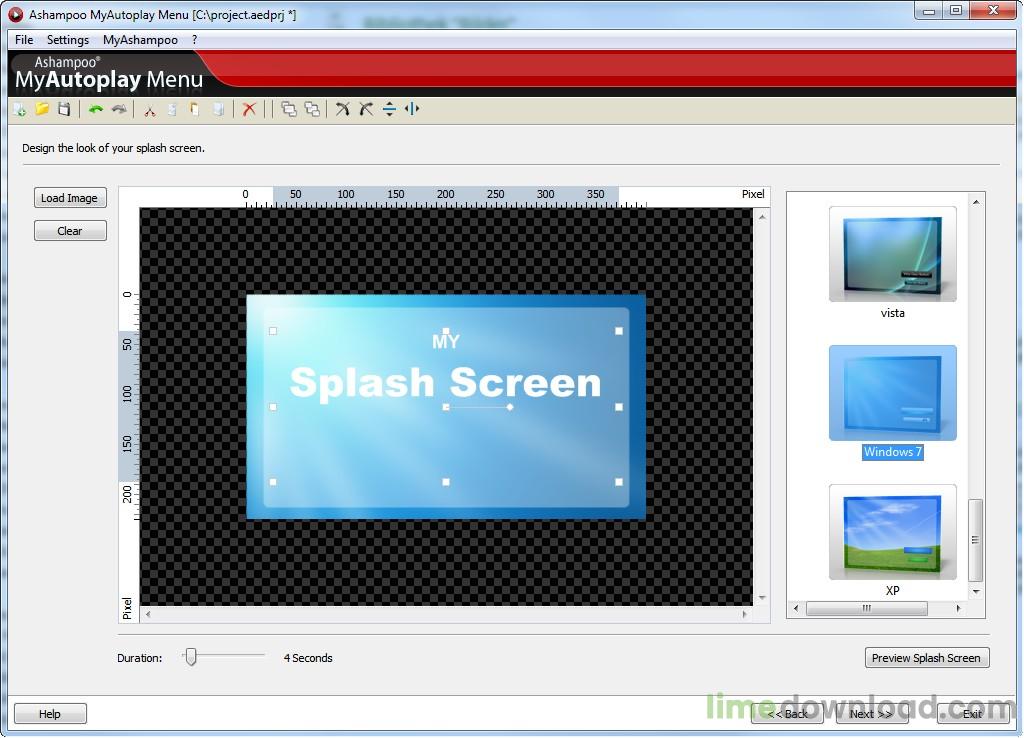Launch Preview Splash Screen

coord(926,657)
